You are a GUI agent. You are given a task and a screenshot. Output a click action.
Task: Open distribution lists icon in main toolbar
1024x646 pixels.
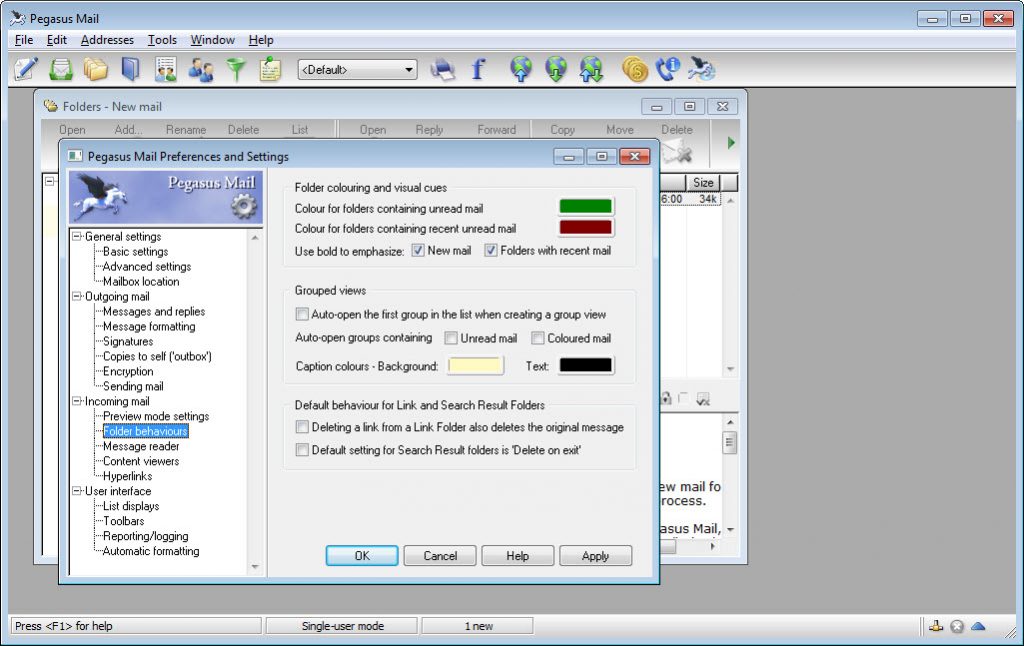point(166,69)
